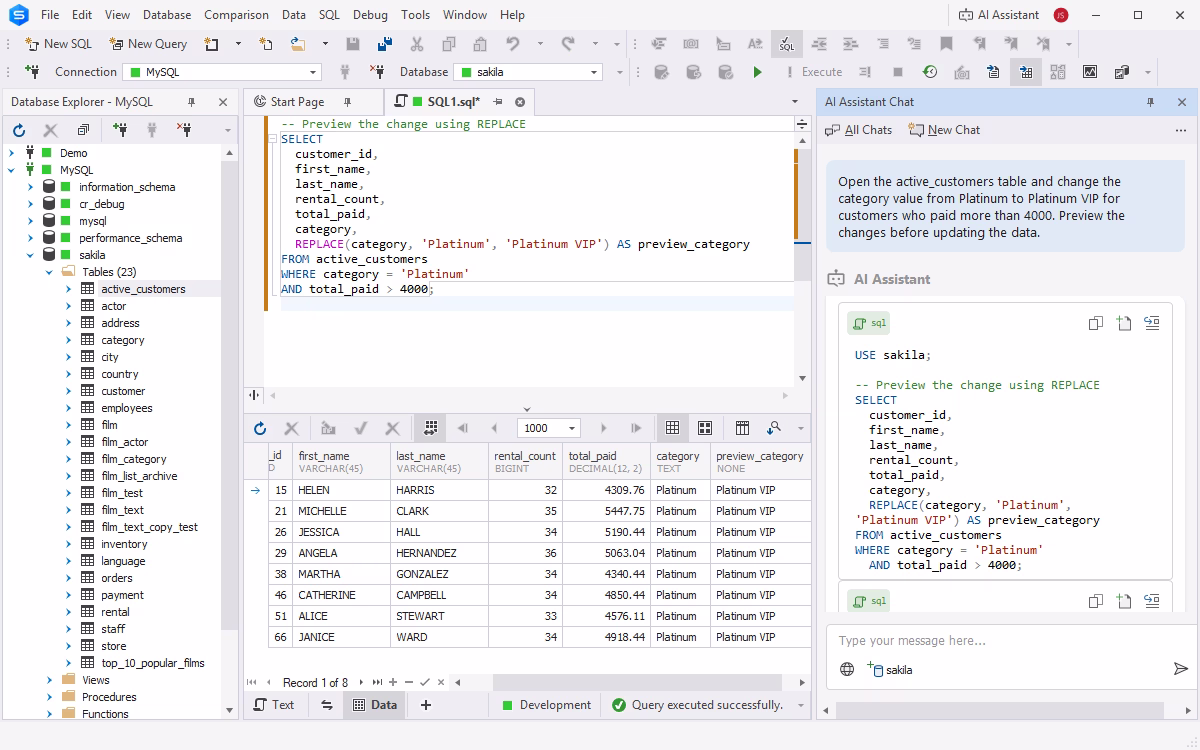Open the AI Assistant button in title bar
This screenshot has height=750, width=1200.
pyautogui.click(x=998, y=15)
